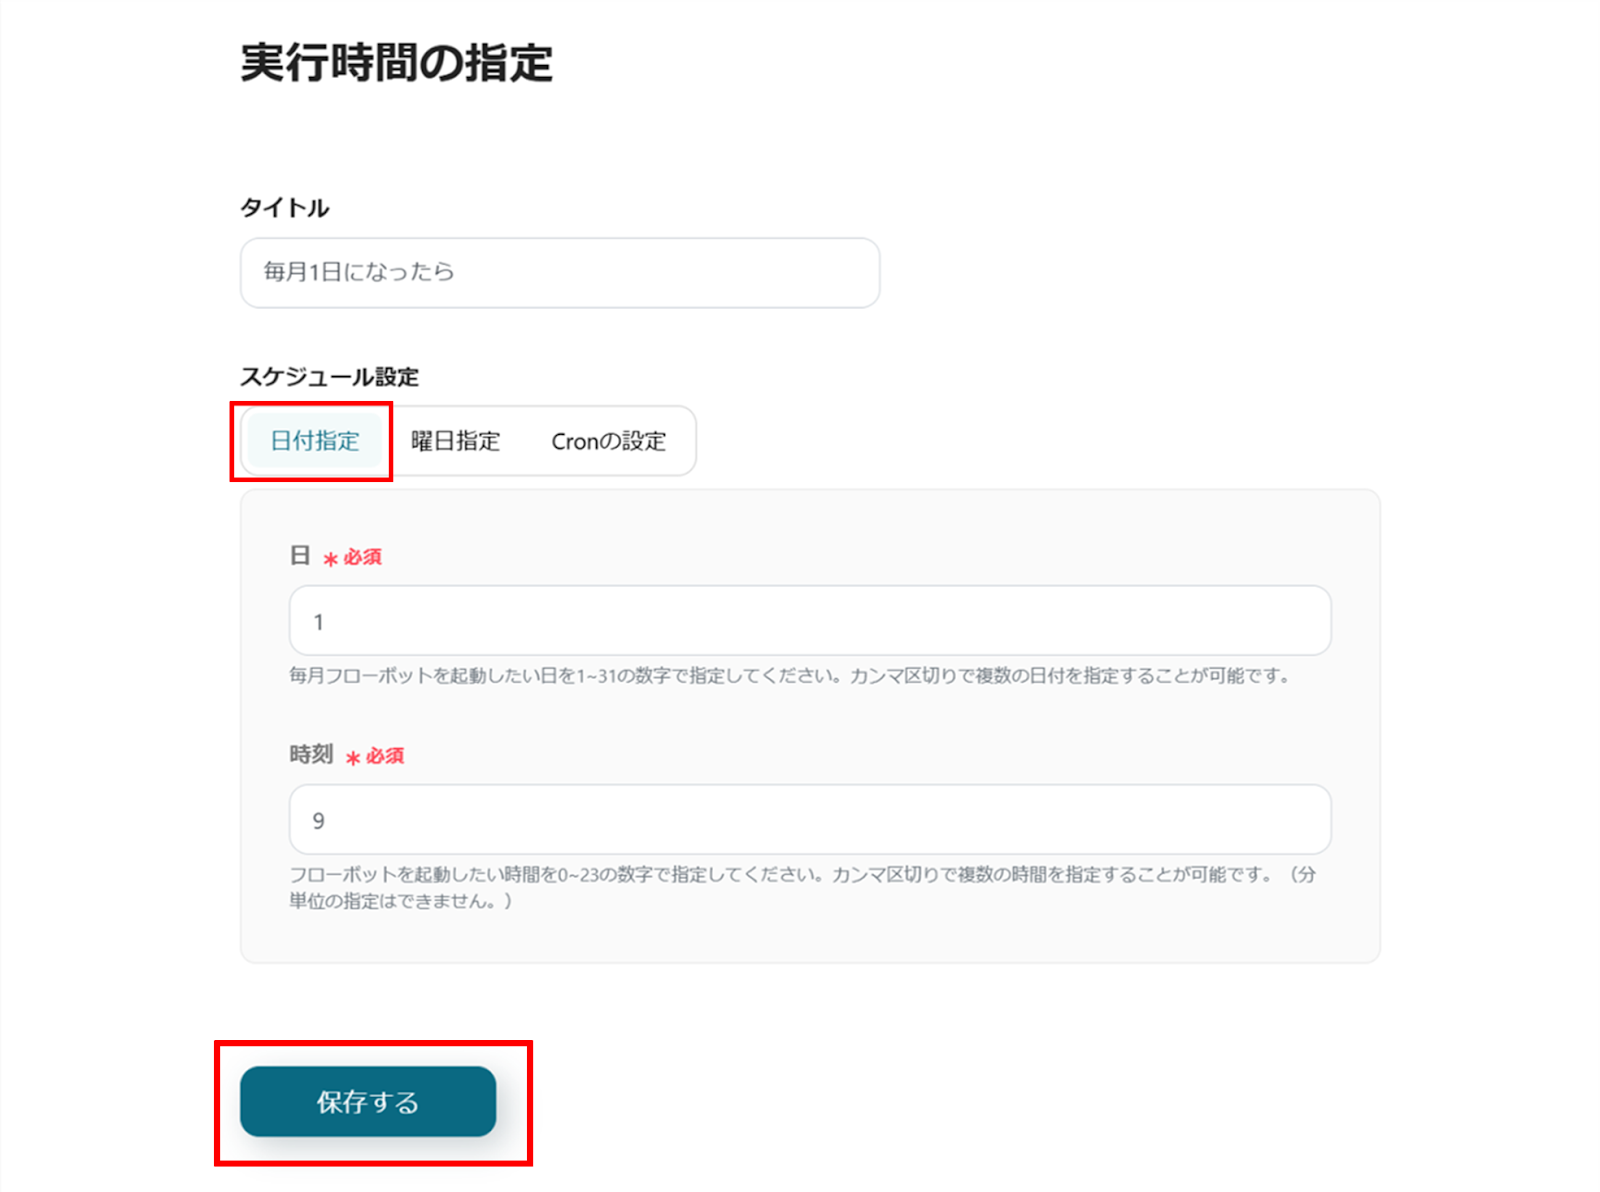Click the 時刻 field label
1600x1192 pixels.
pos(311,754)
